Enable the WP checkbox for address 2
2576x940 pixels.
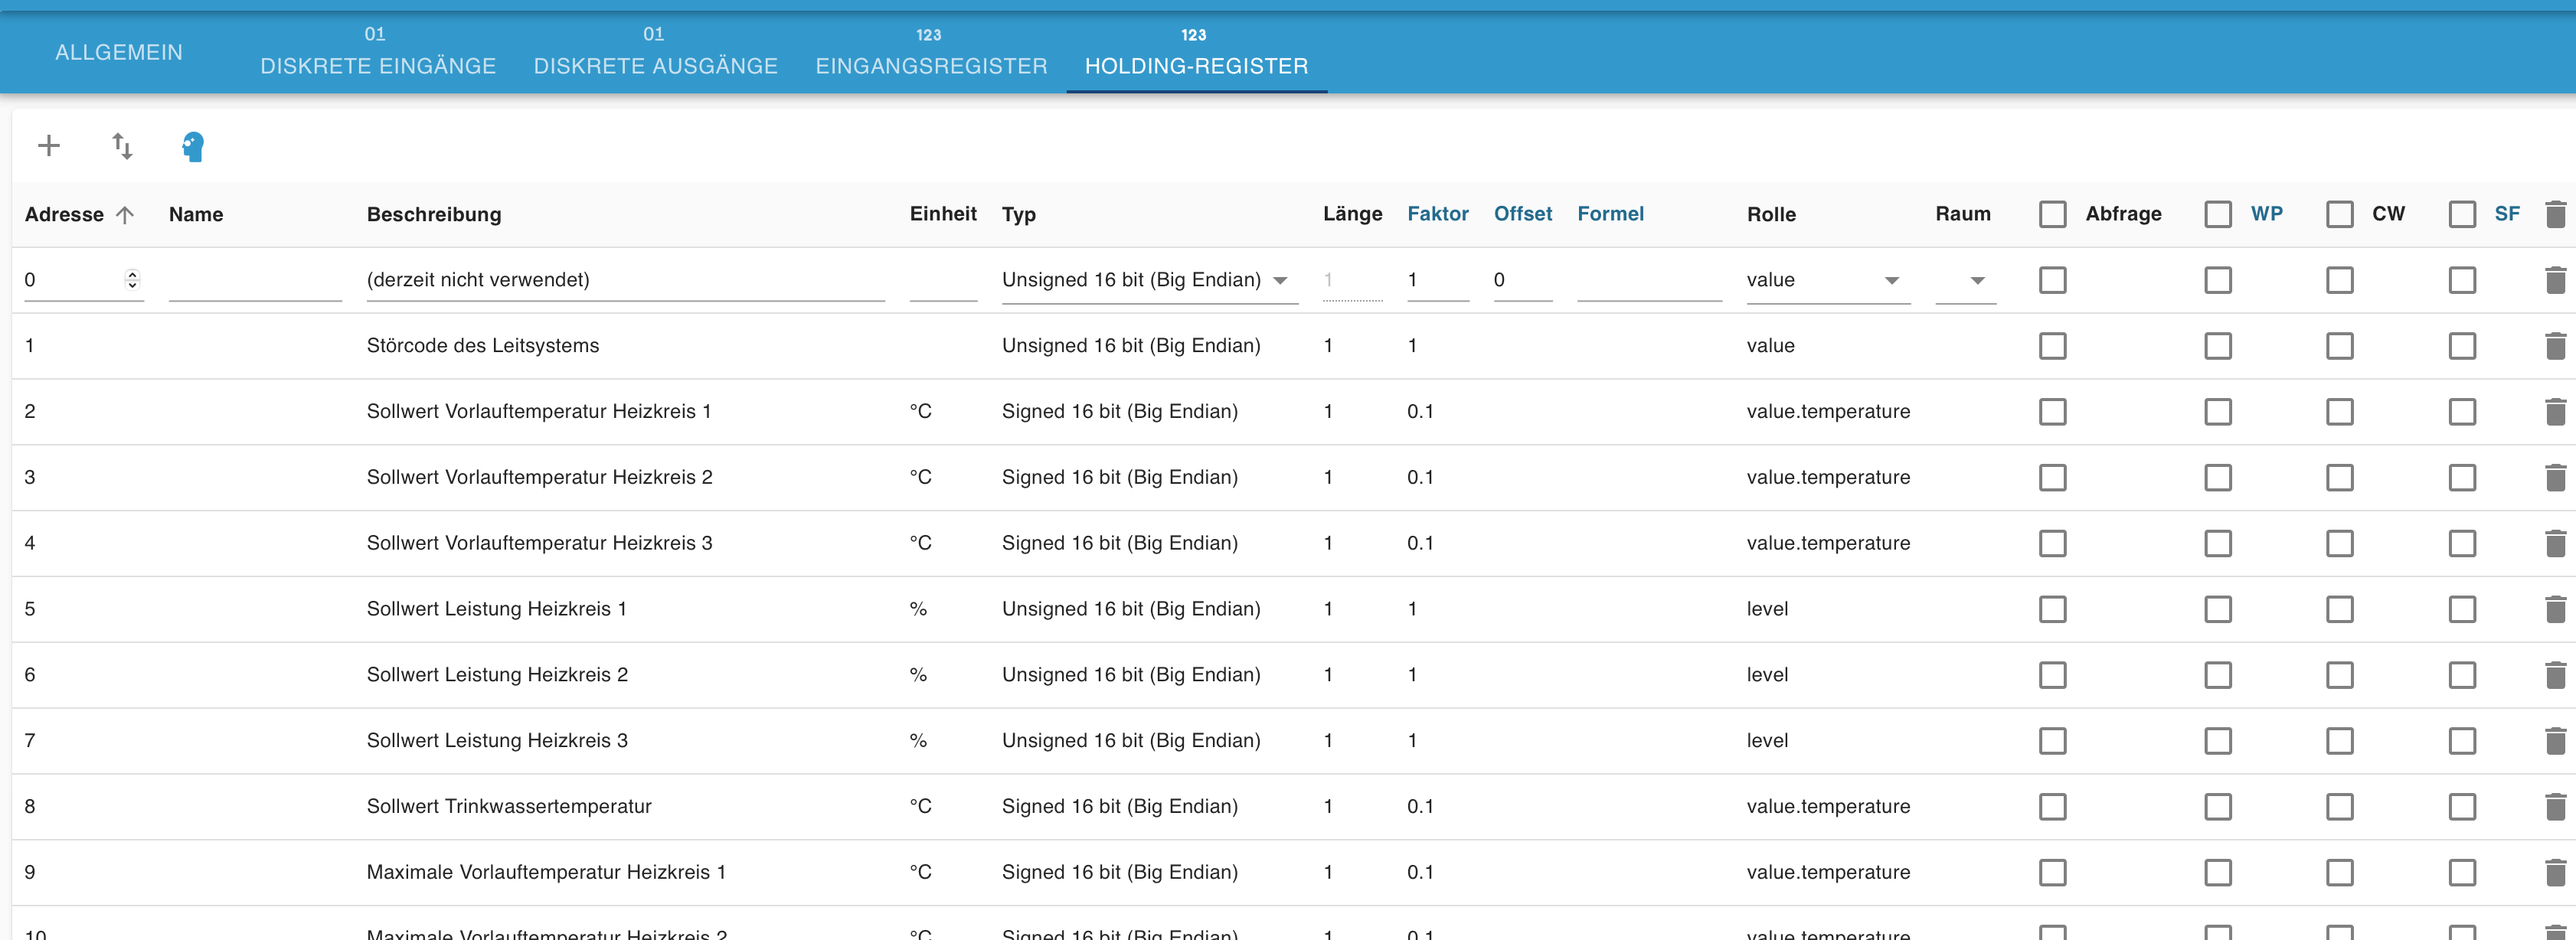tap(2217, 412)
